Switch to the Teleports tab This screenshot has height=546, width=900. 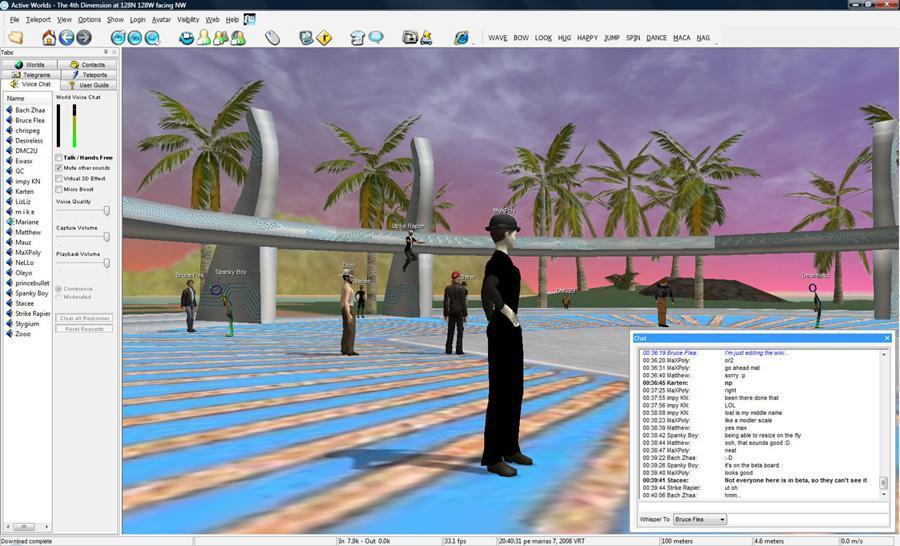88,75
